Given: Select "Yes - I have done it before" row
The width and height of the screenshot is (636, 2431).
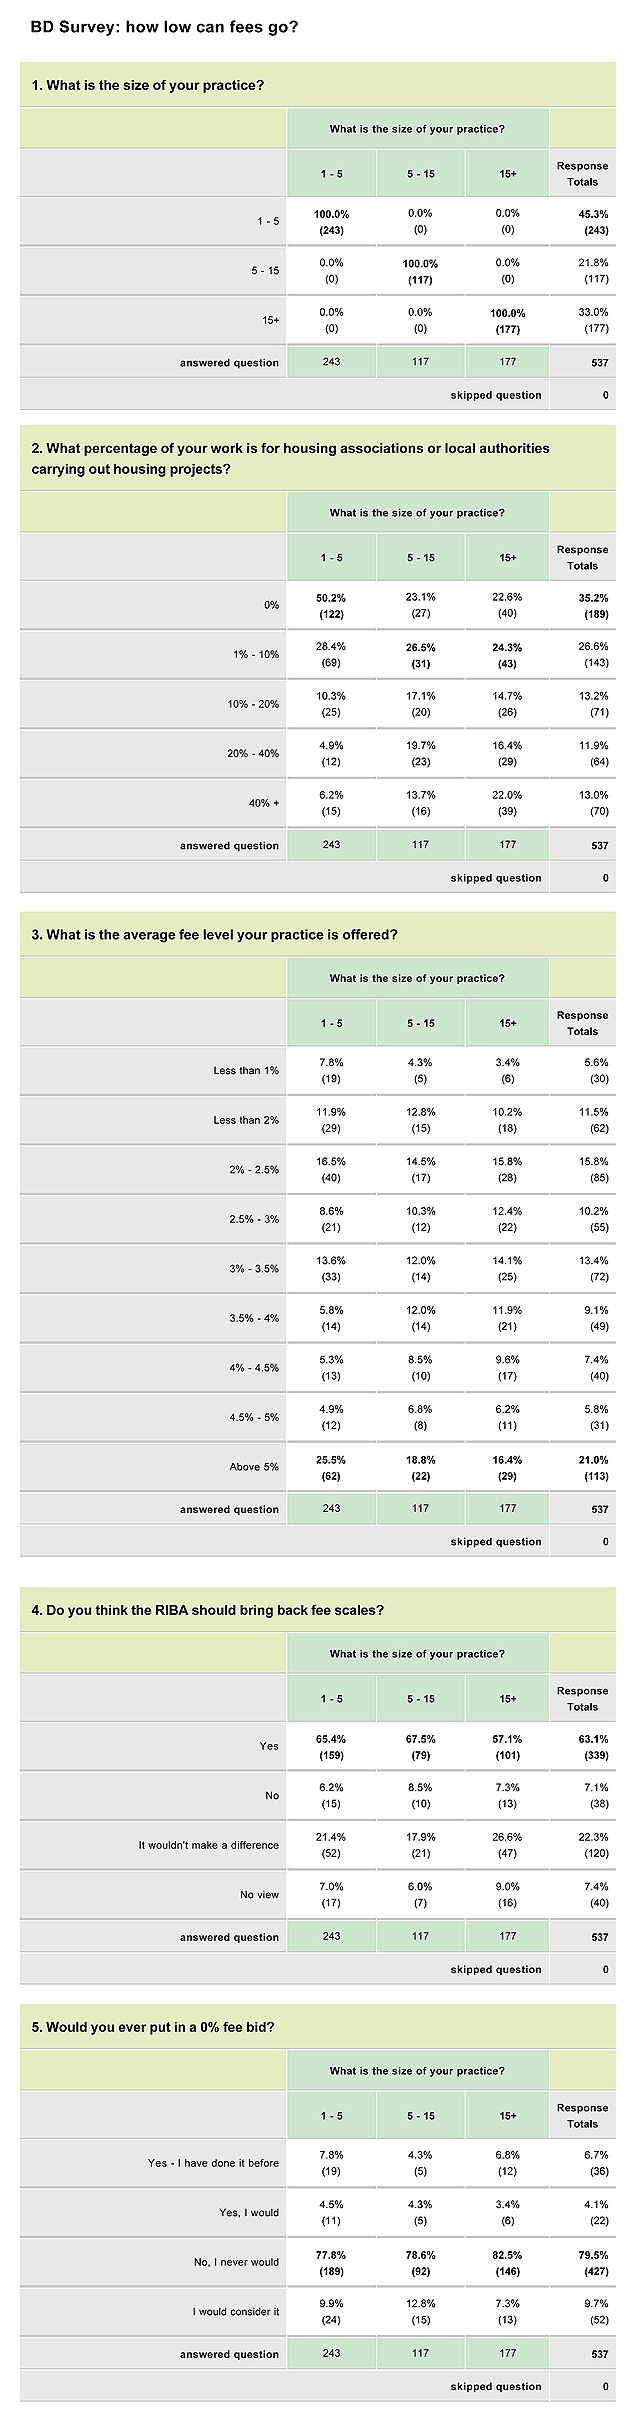Looking at the screenshot, I should click(213, 2163).
